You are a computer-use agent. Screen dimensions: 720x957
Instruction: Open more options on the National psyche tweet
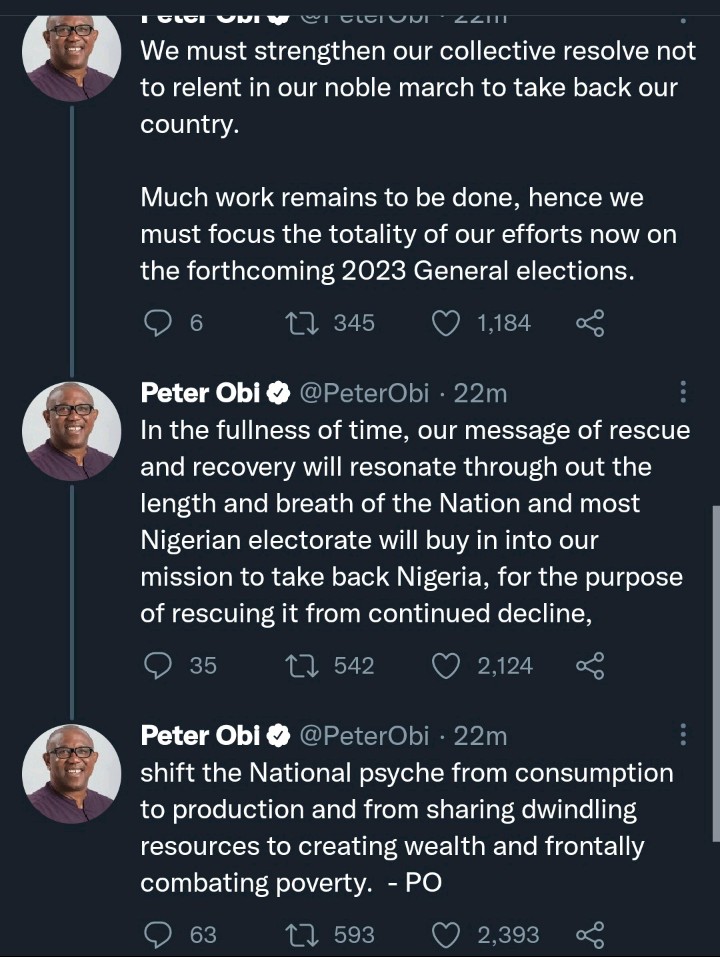click(683, 735)
